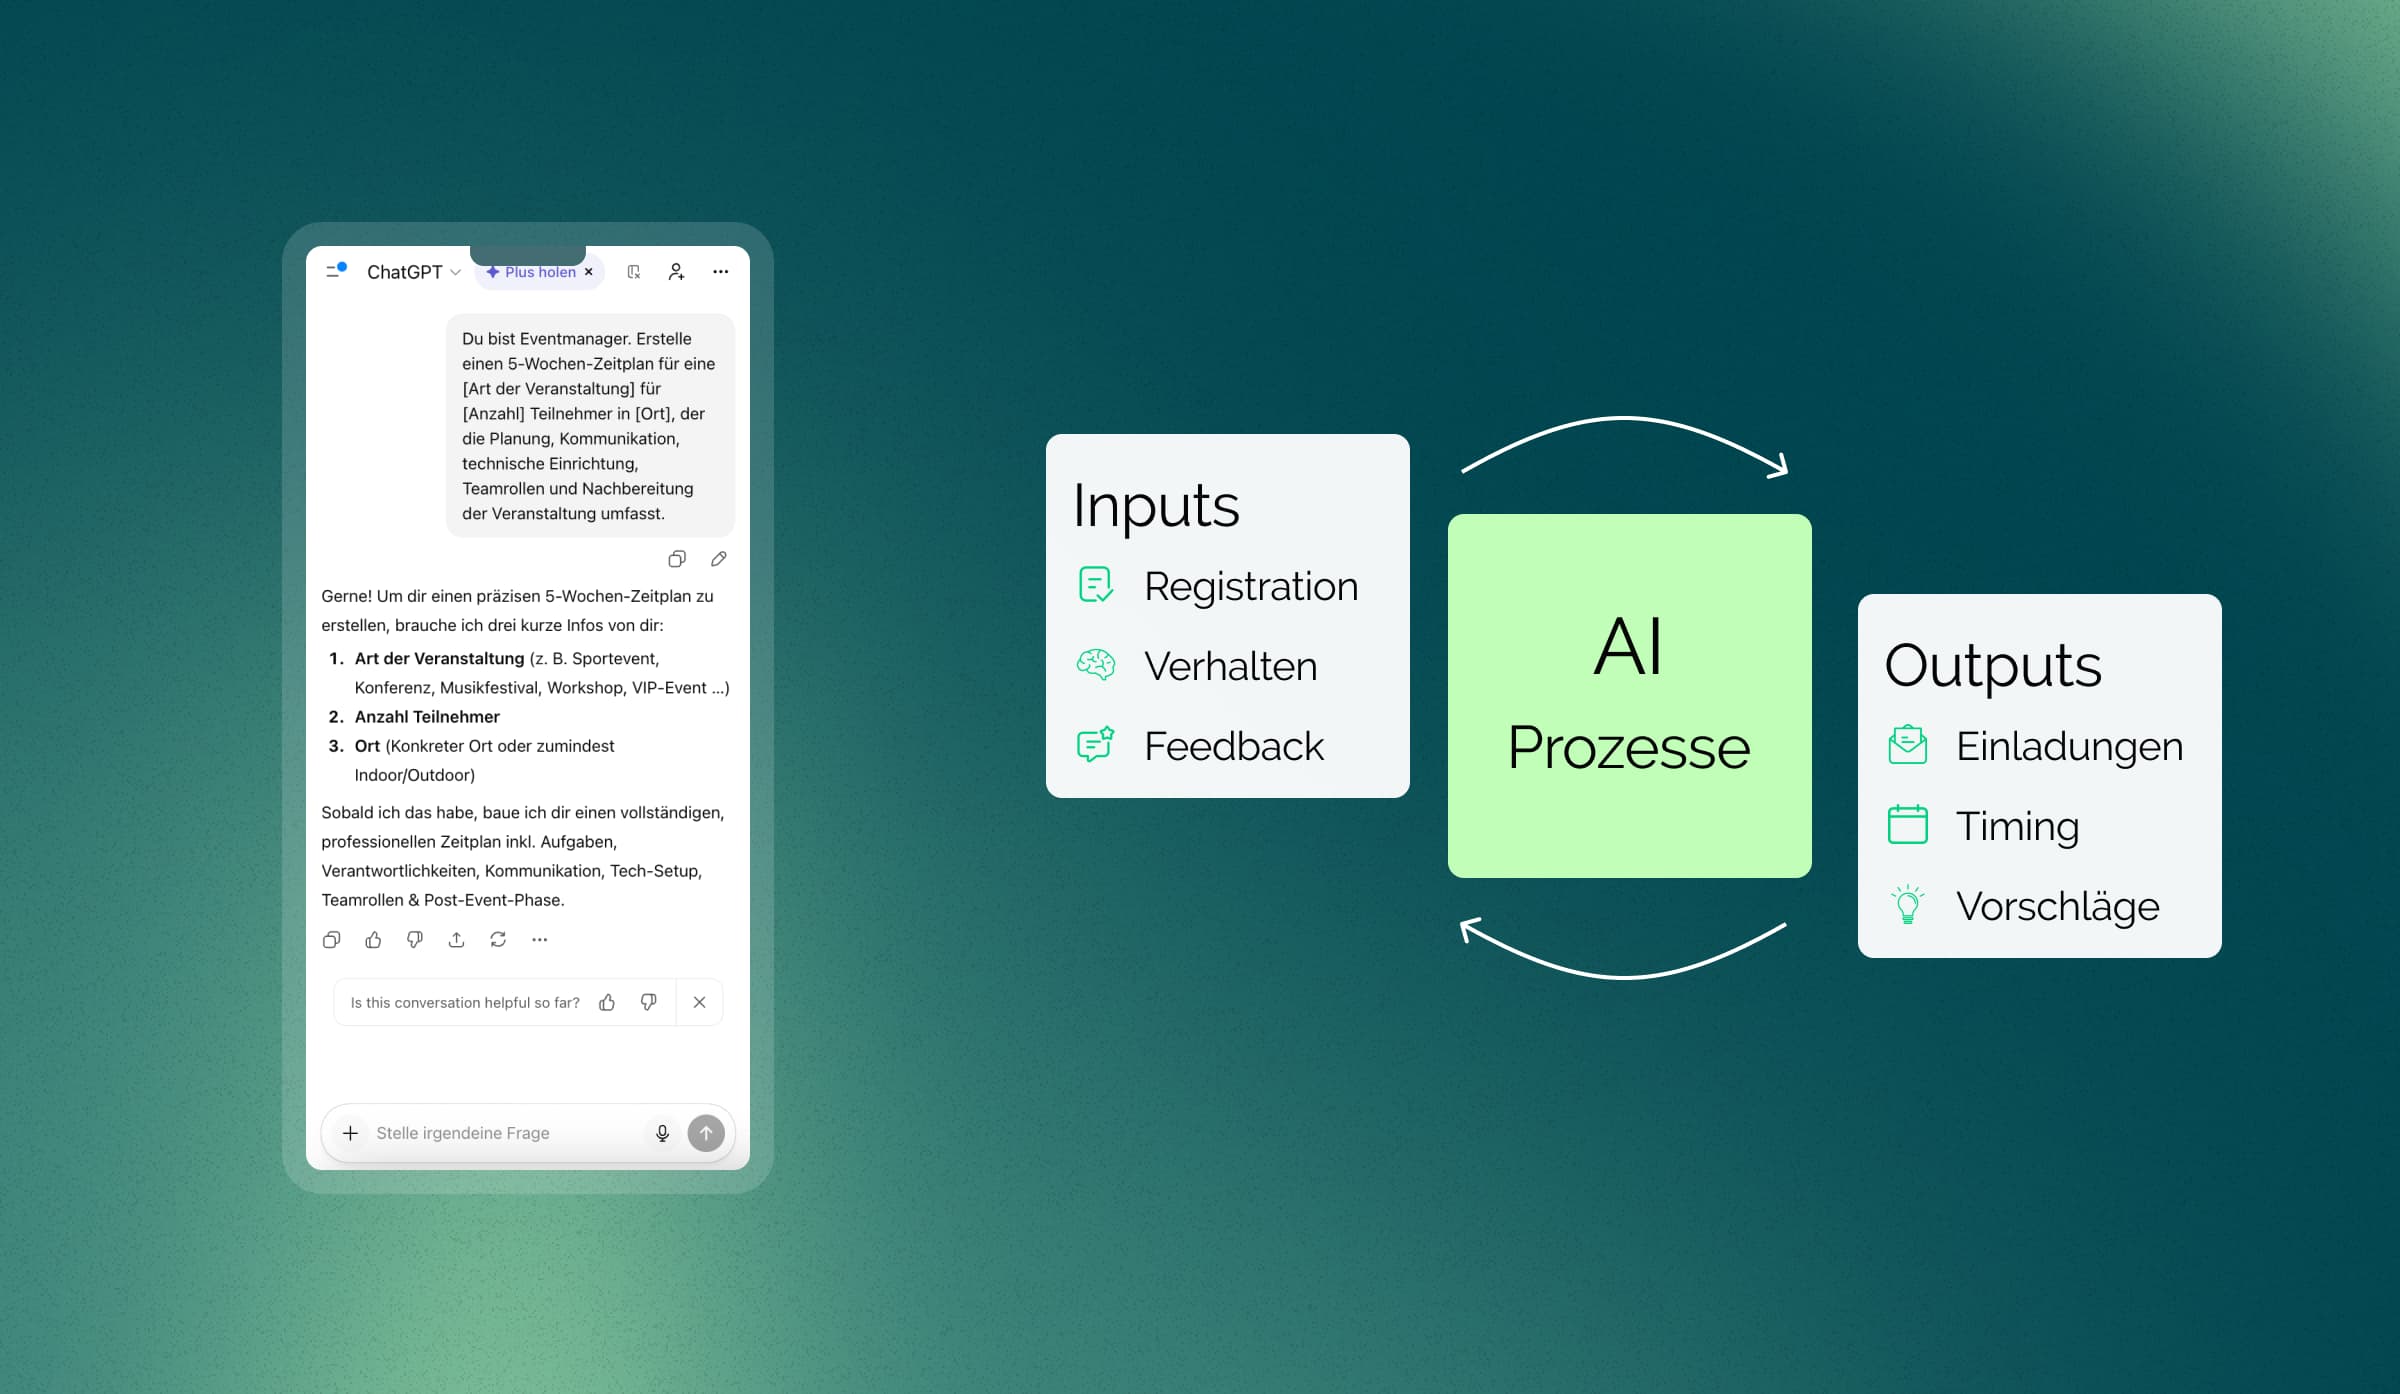The width and height of the screenshot is (2400, 1394).
Task: Click the add person icon
Action: click(677, 272)
